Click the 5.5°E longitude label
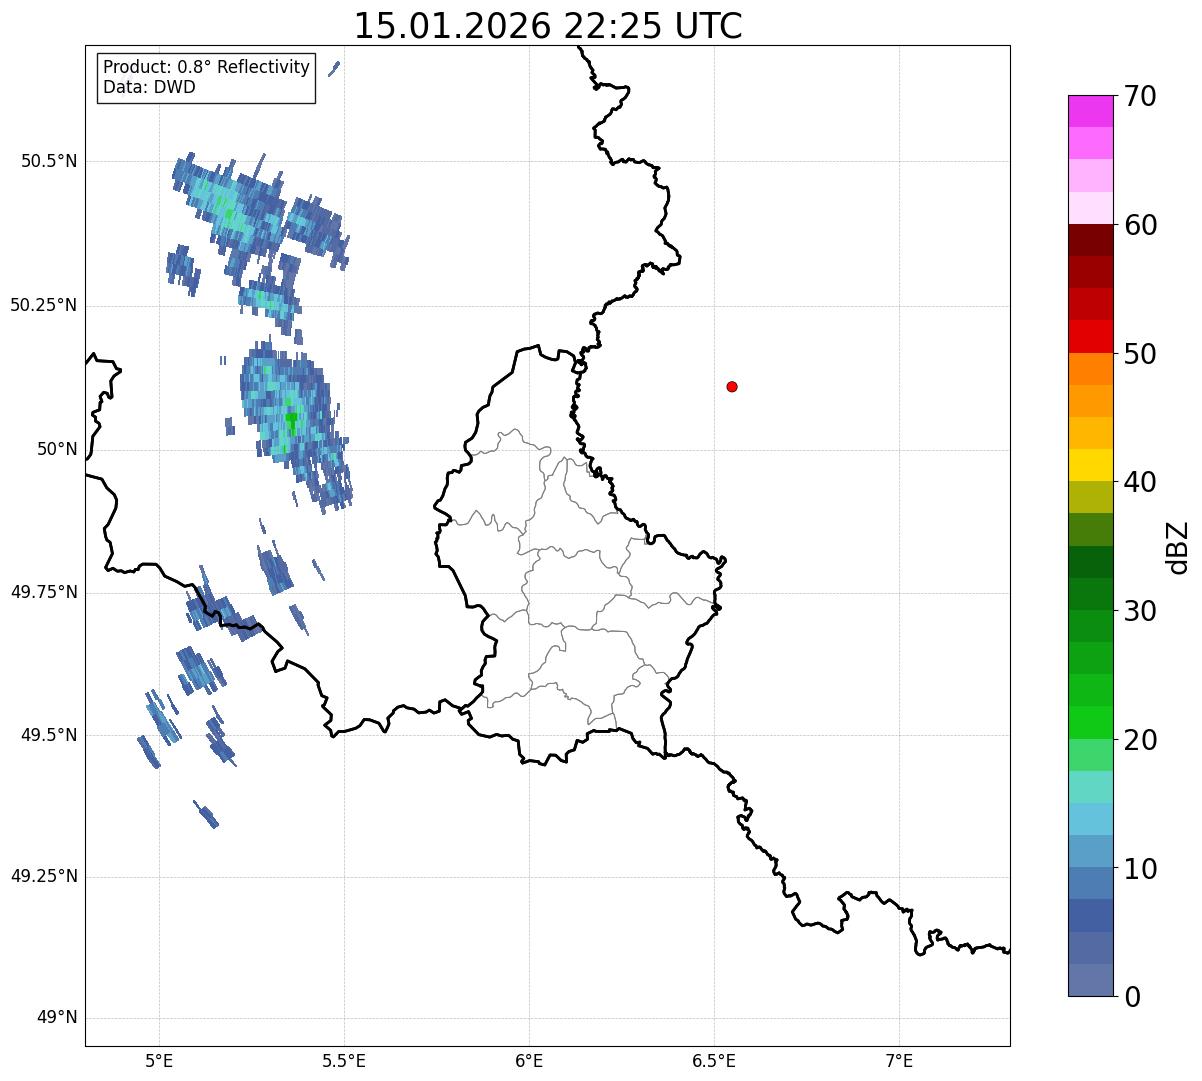 [344, 1060]
